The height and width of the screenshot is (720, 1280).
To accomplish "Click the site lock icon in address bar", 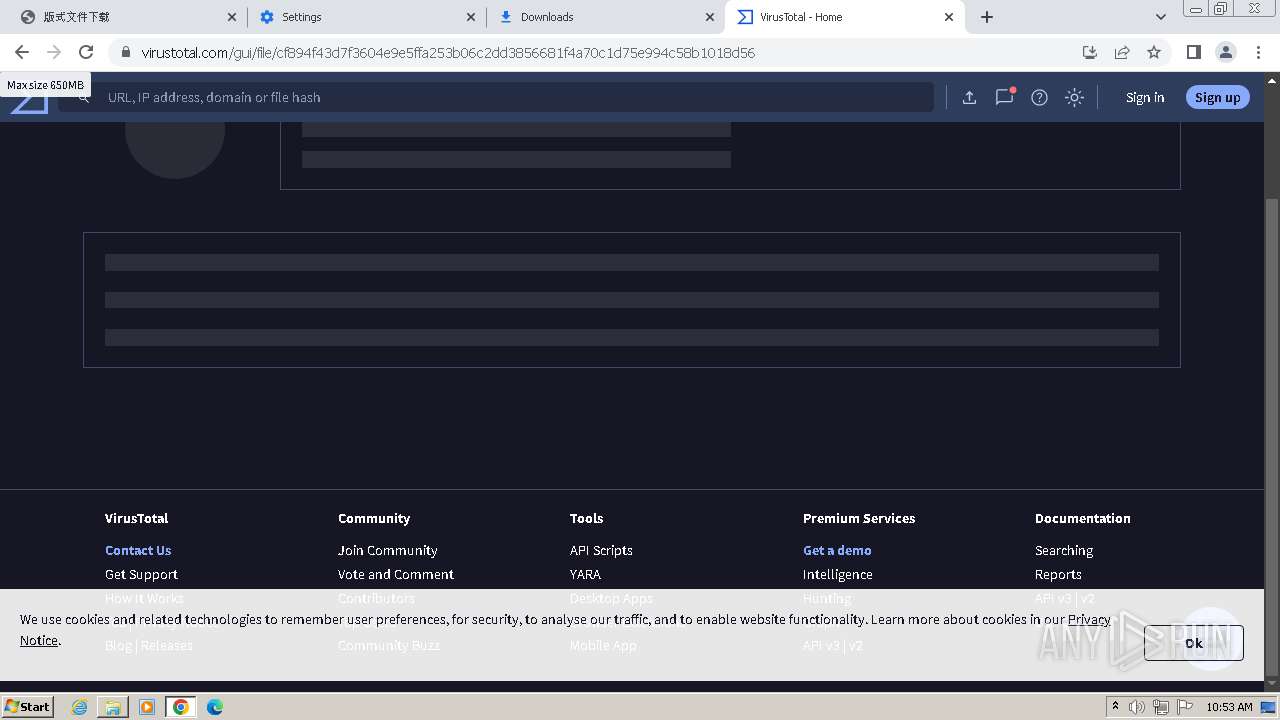I will (125, 52).
